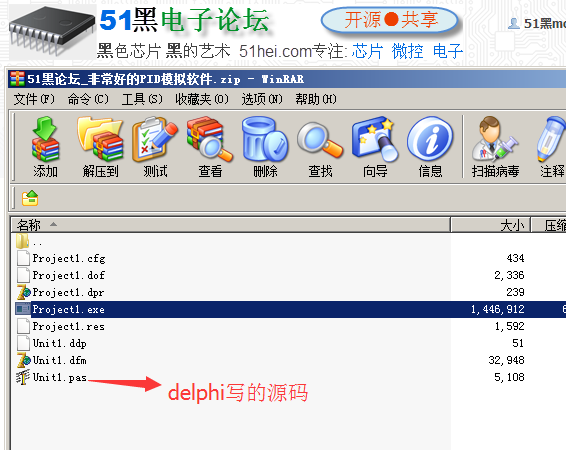566x450 pixels.
Task: Sort files by 大小 column header
Action: (491, 225)
